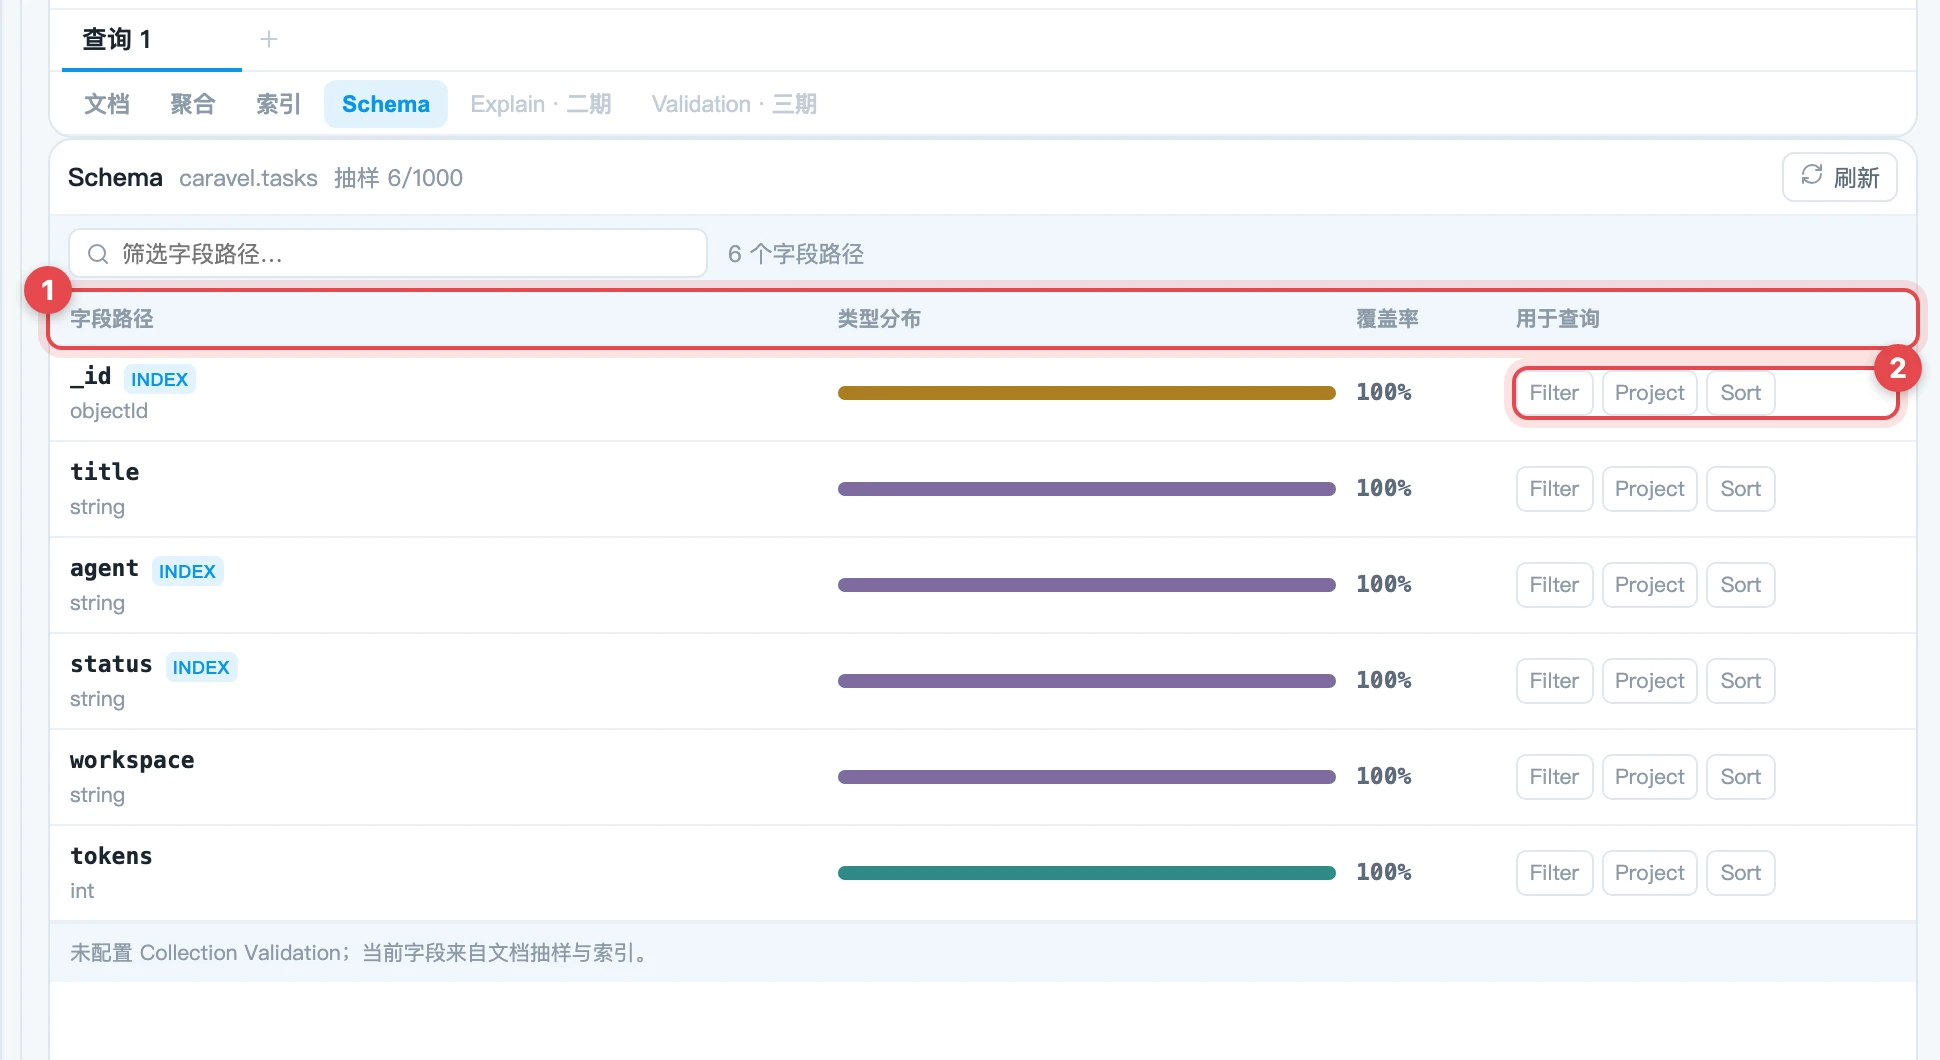Click Filter button for title field
1940x1060 pixels.
[x=1554, y=489]
